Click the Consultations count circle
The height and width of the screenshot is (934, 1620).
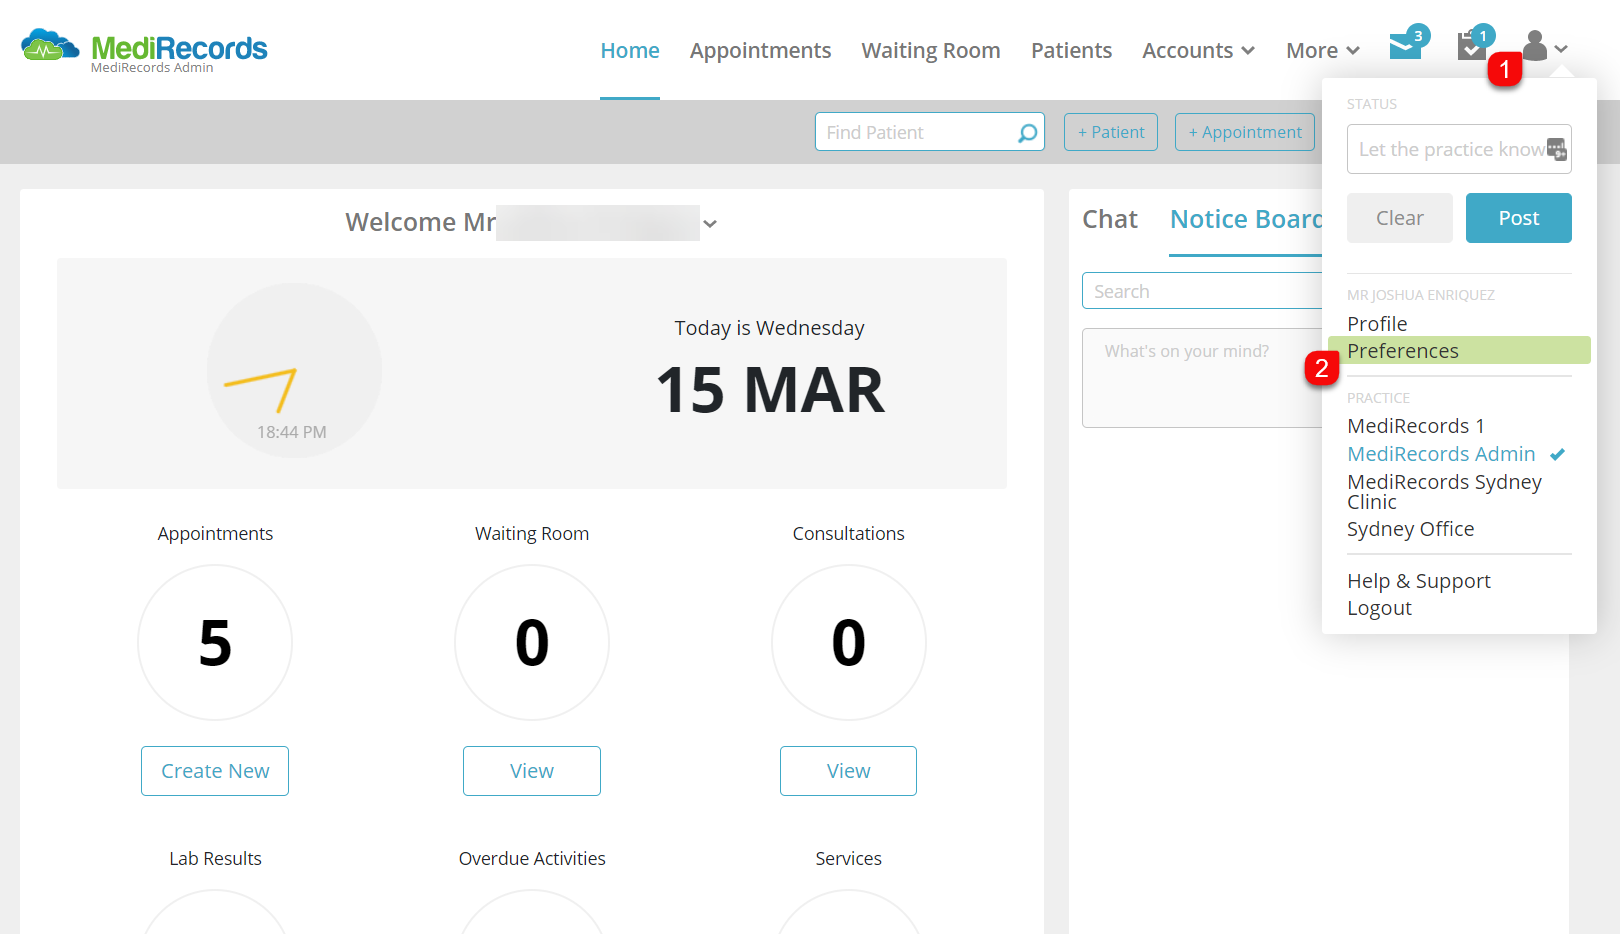(x=848, y=642)
